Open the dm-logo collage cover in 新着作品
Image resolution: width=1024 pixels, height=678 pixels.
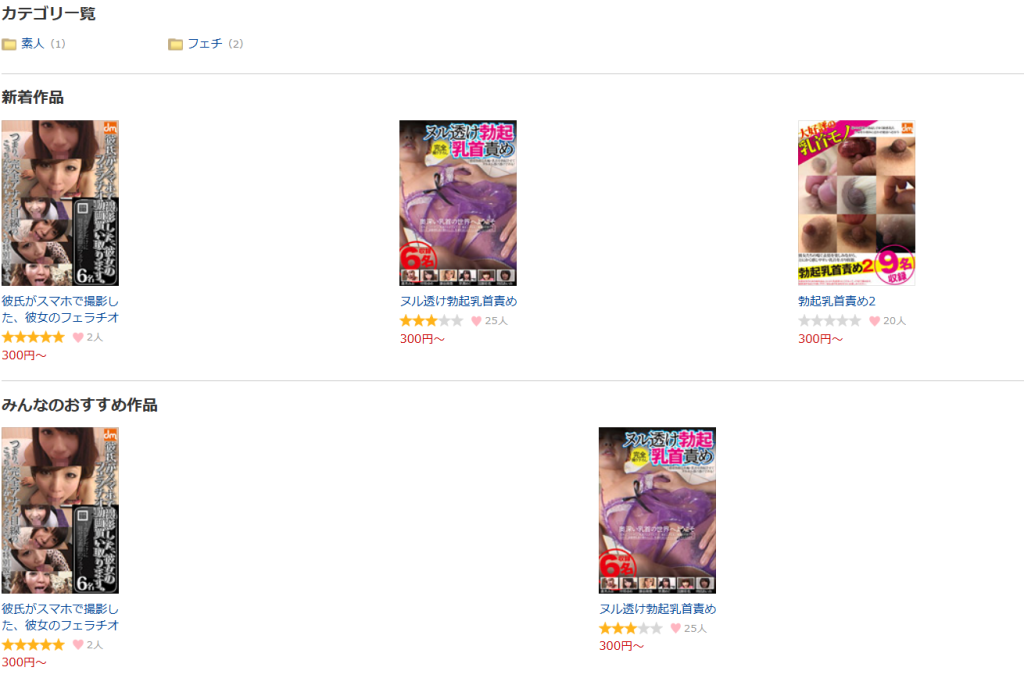[x=60, y=203]
